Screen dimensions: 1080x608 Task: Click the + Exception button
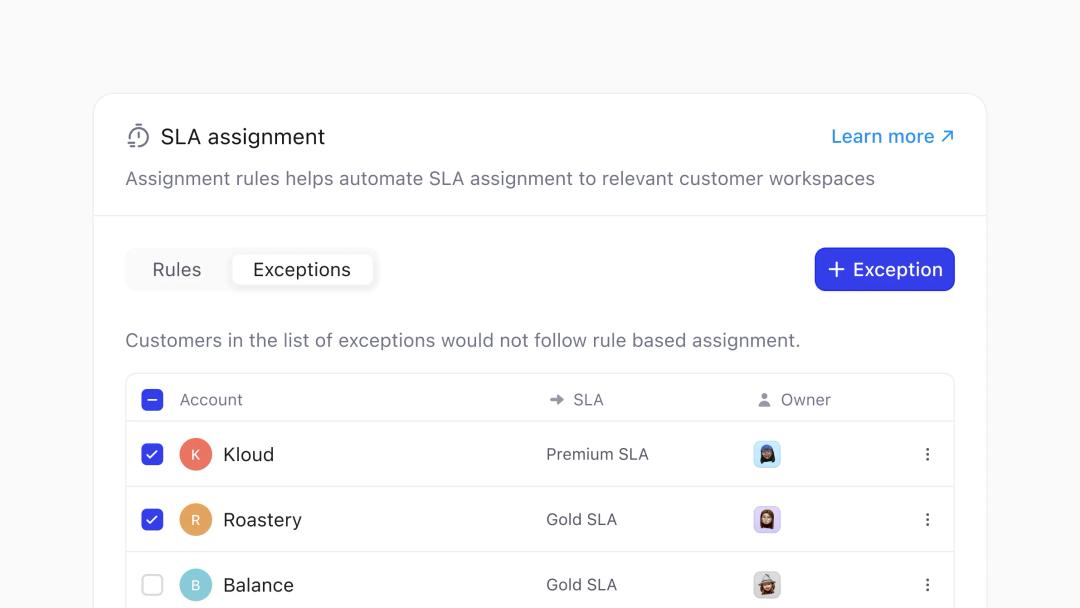[884, 270]
